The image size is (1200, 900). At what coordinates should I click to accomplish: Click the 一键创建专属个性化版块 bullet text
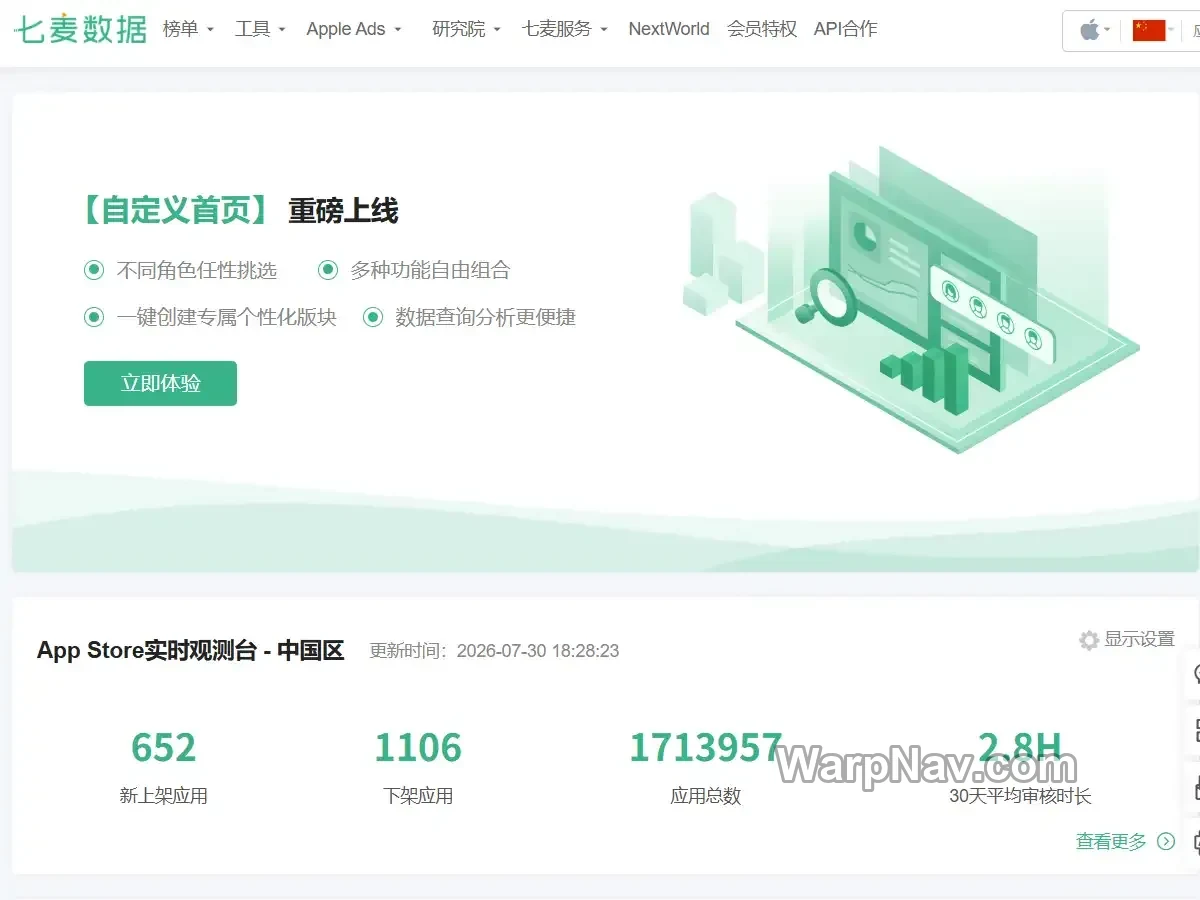(x=227, y=318)
